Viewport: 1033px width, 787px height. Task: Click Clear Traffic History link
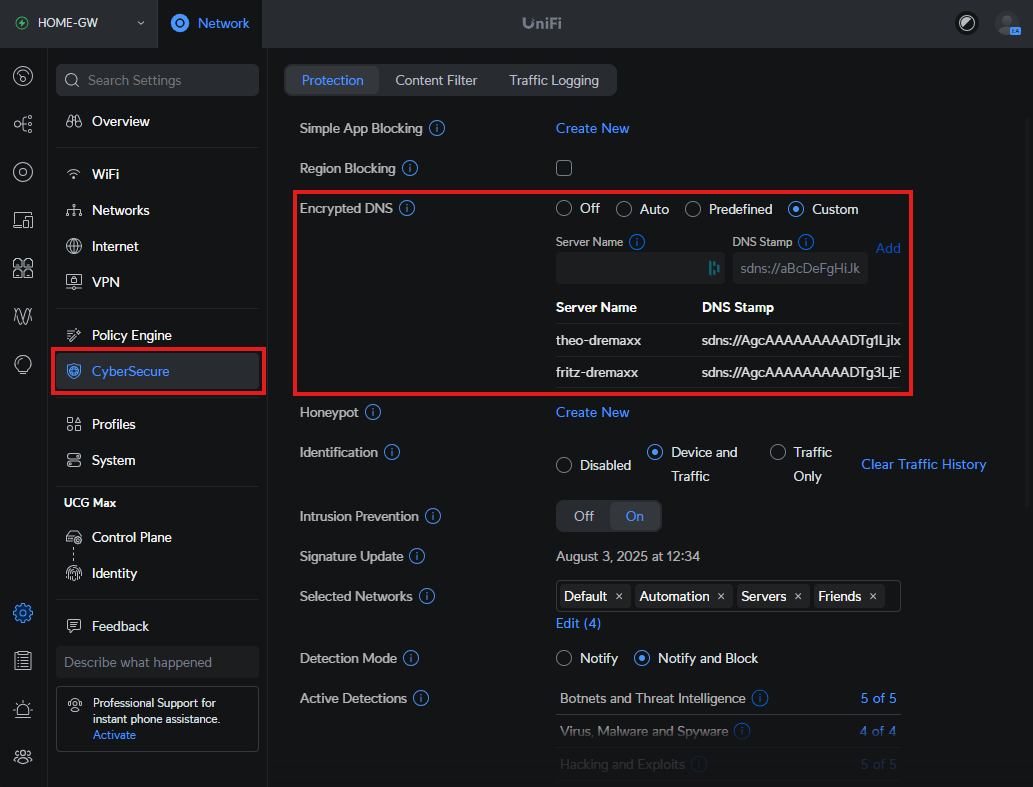coord(924,464)
